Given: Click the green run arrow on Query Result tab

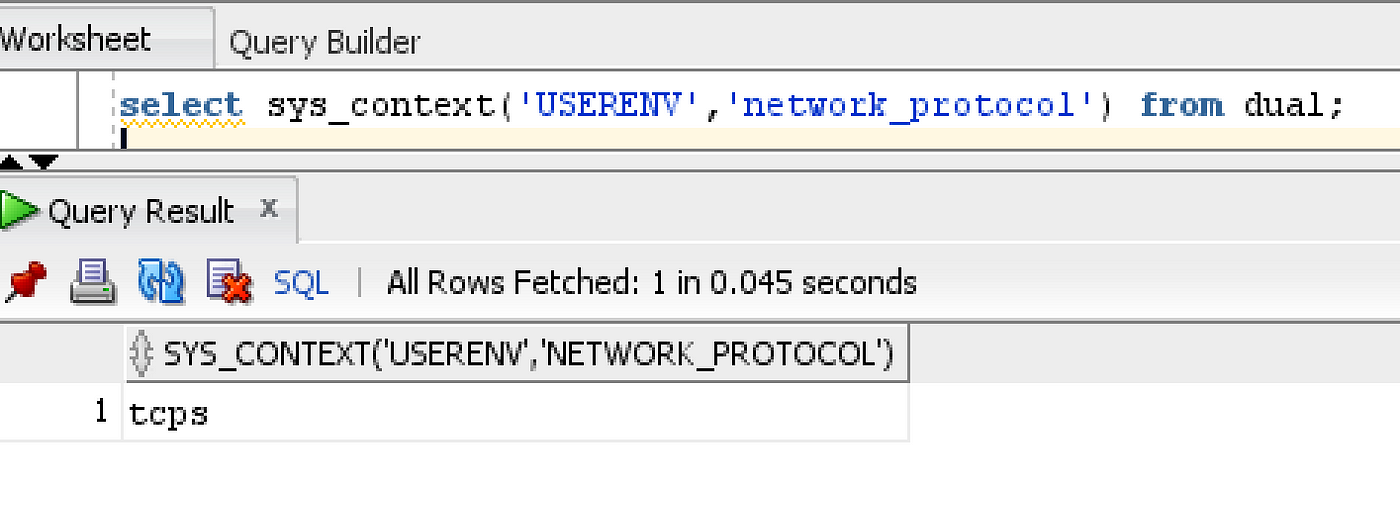Looking at the screenshot, I should click(18, 211).
